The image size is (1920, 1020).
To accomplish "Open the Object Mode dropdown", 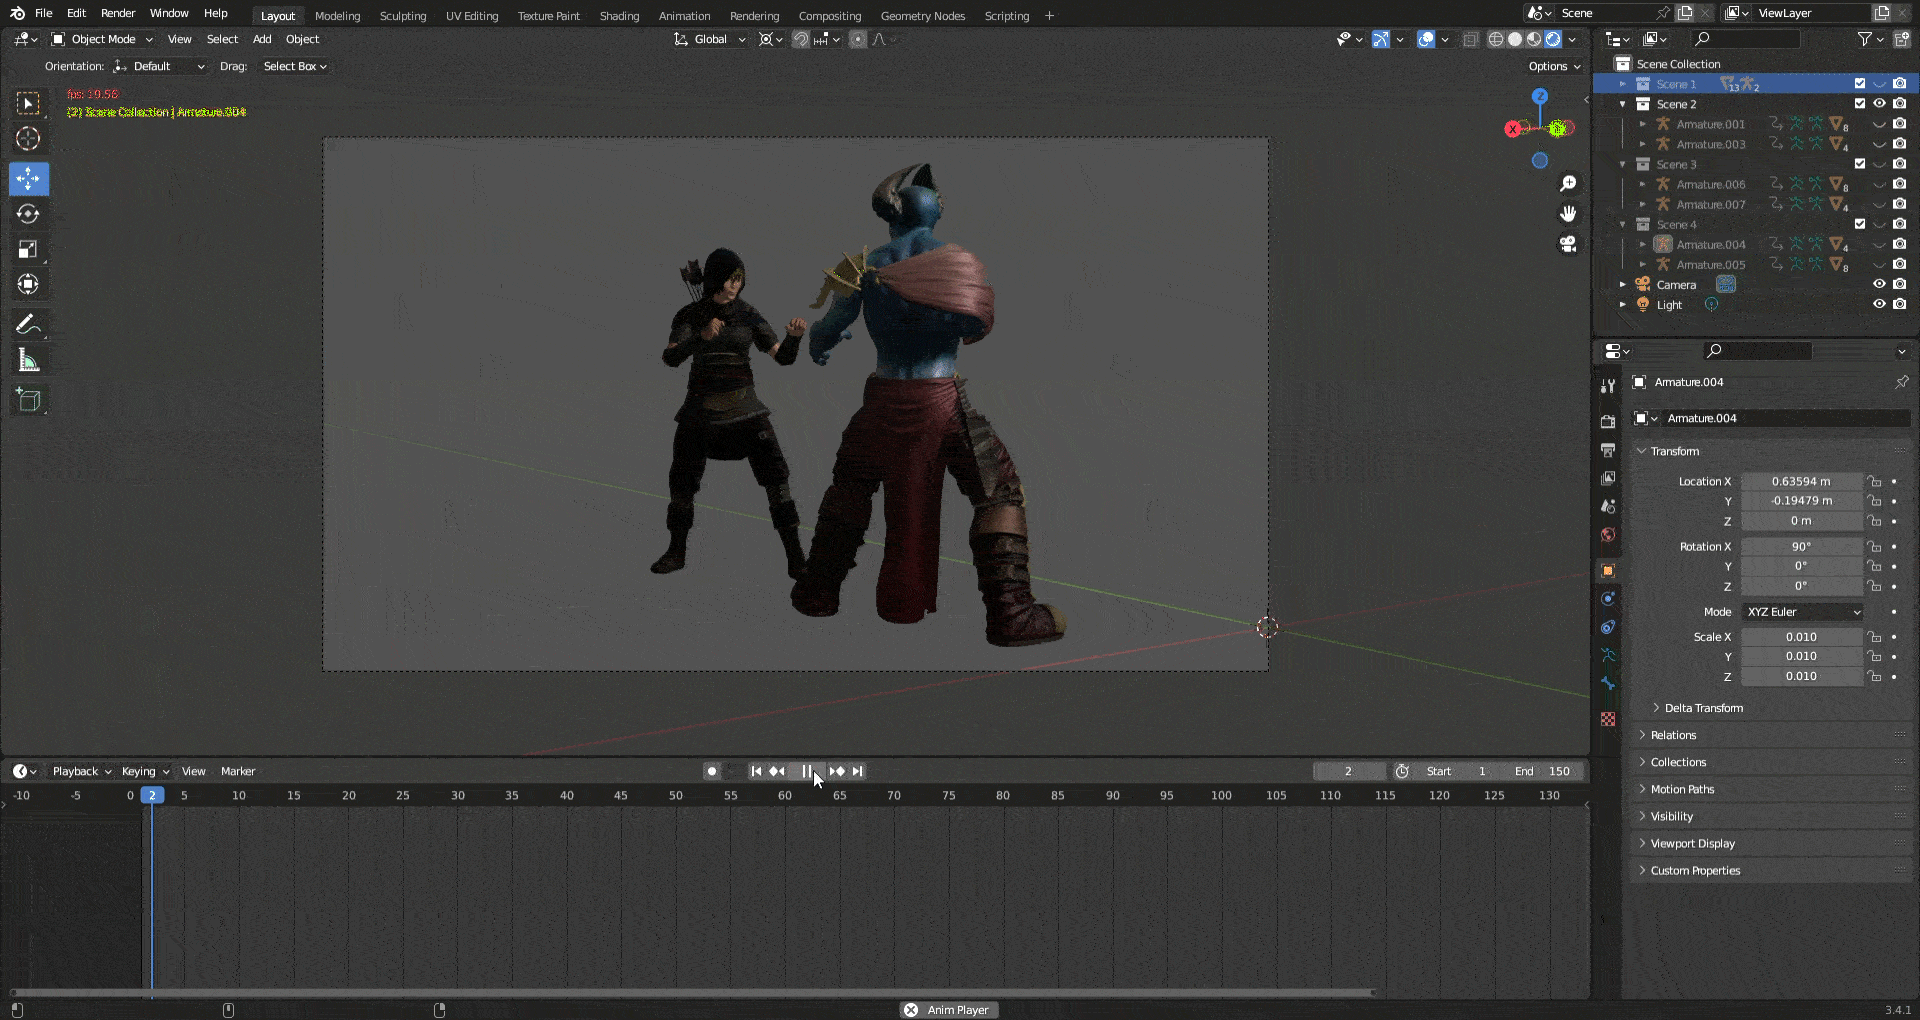I will (103, 39).
